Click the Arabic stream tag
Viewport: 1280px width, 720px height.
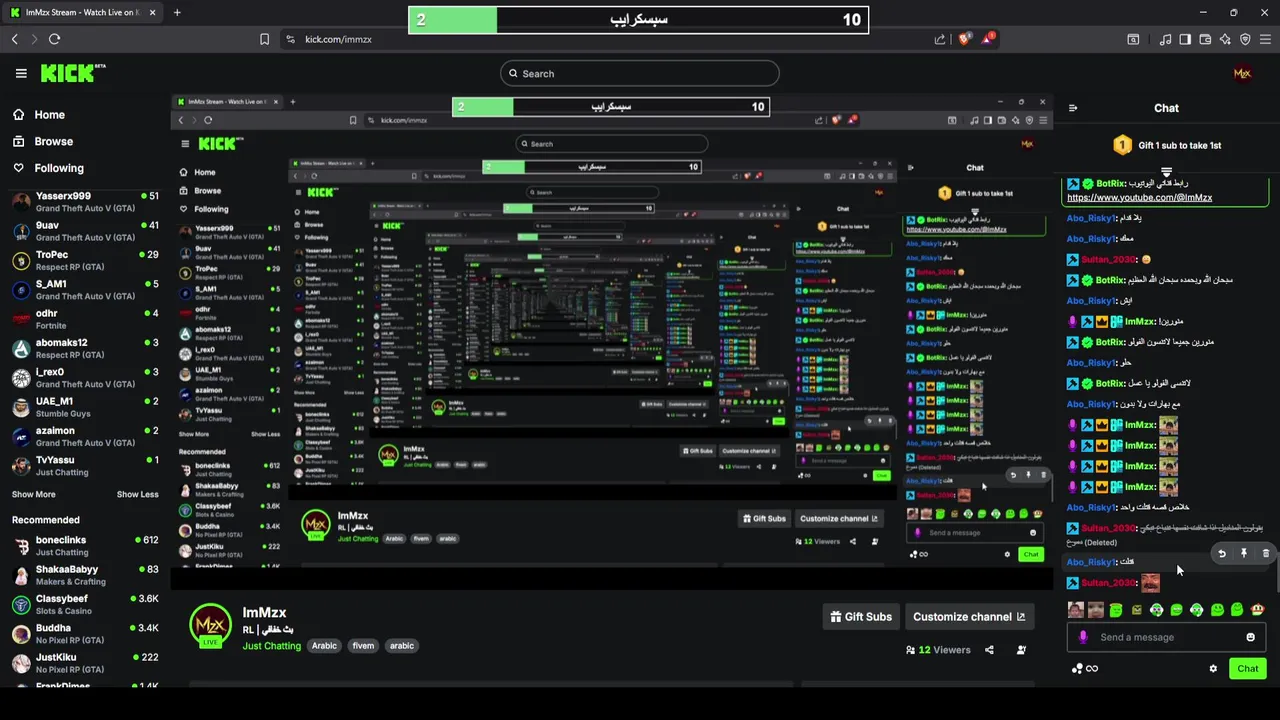click(324, 646)
